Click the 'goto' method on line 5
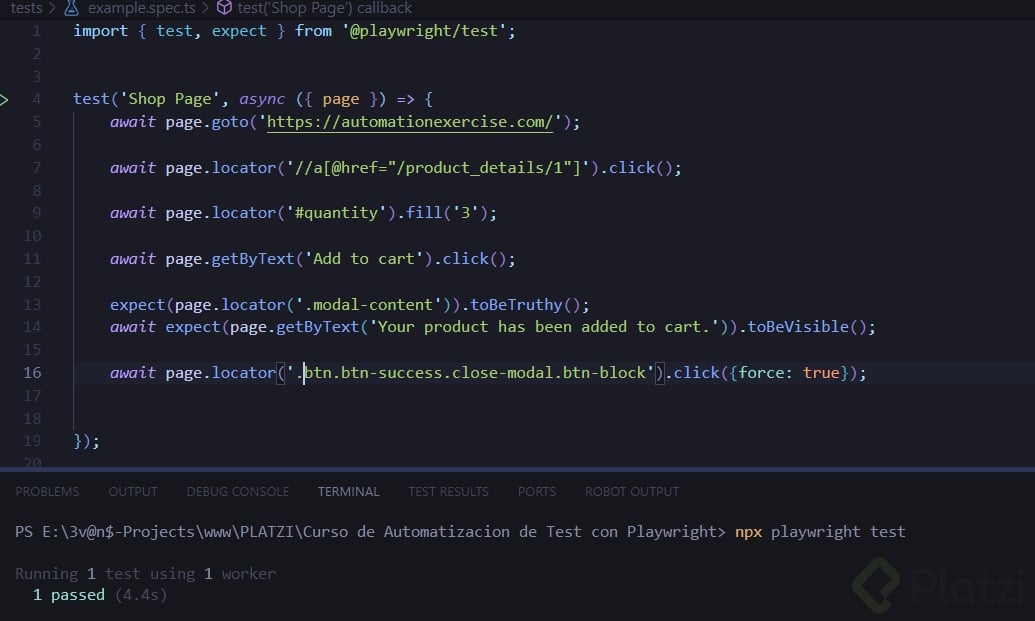Viewport: 1035px width, 621px height. 230,122
